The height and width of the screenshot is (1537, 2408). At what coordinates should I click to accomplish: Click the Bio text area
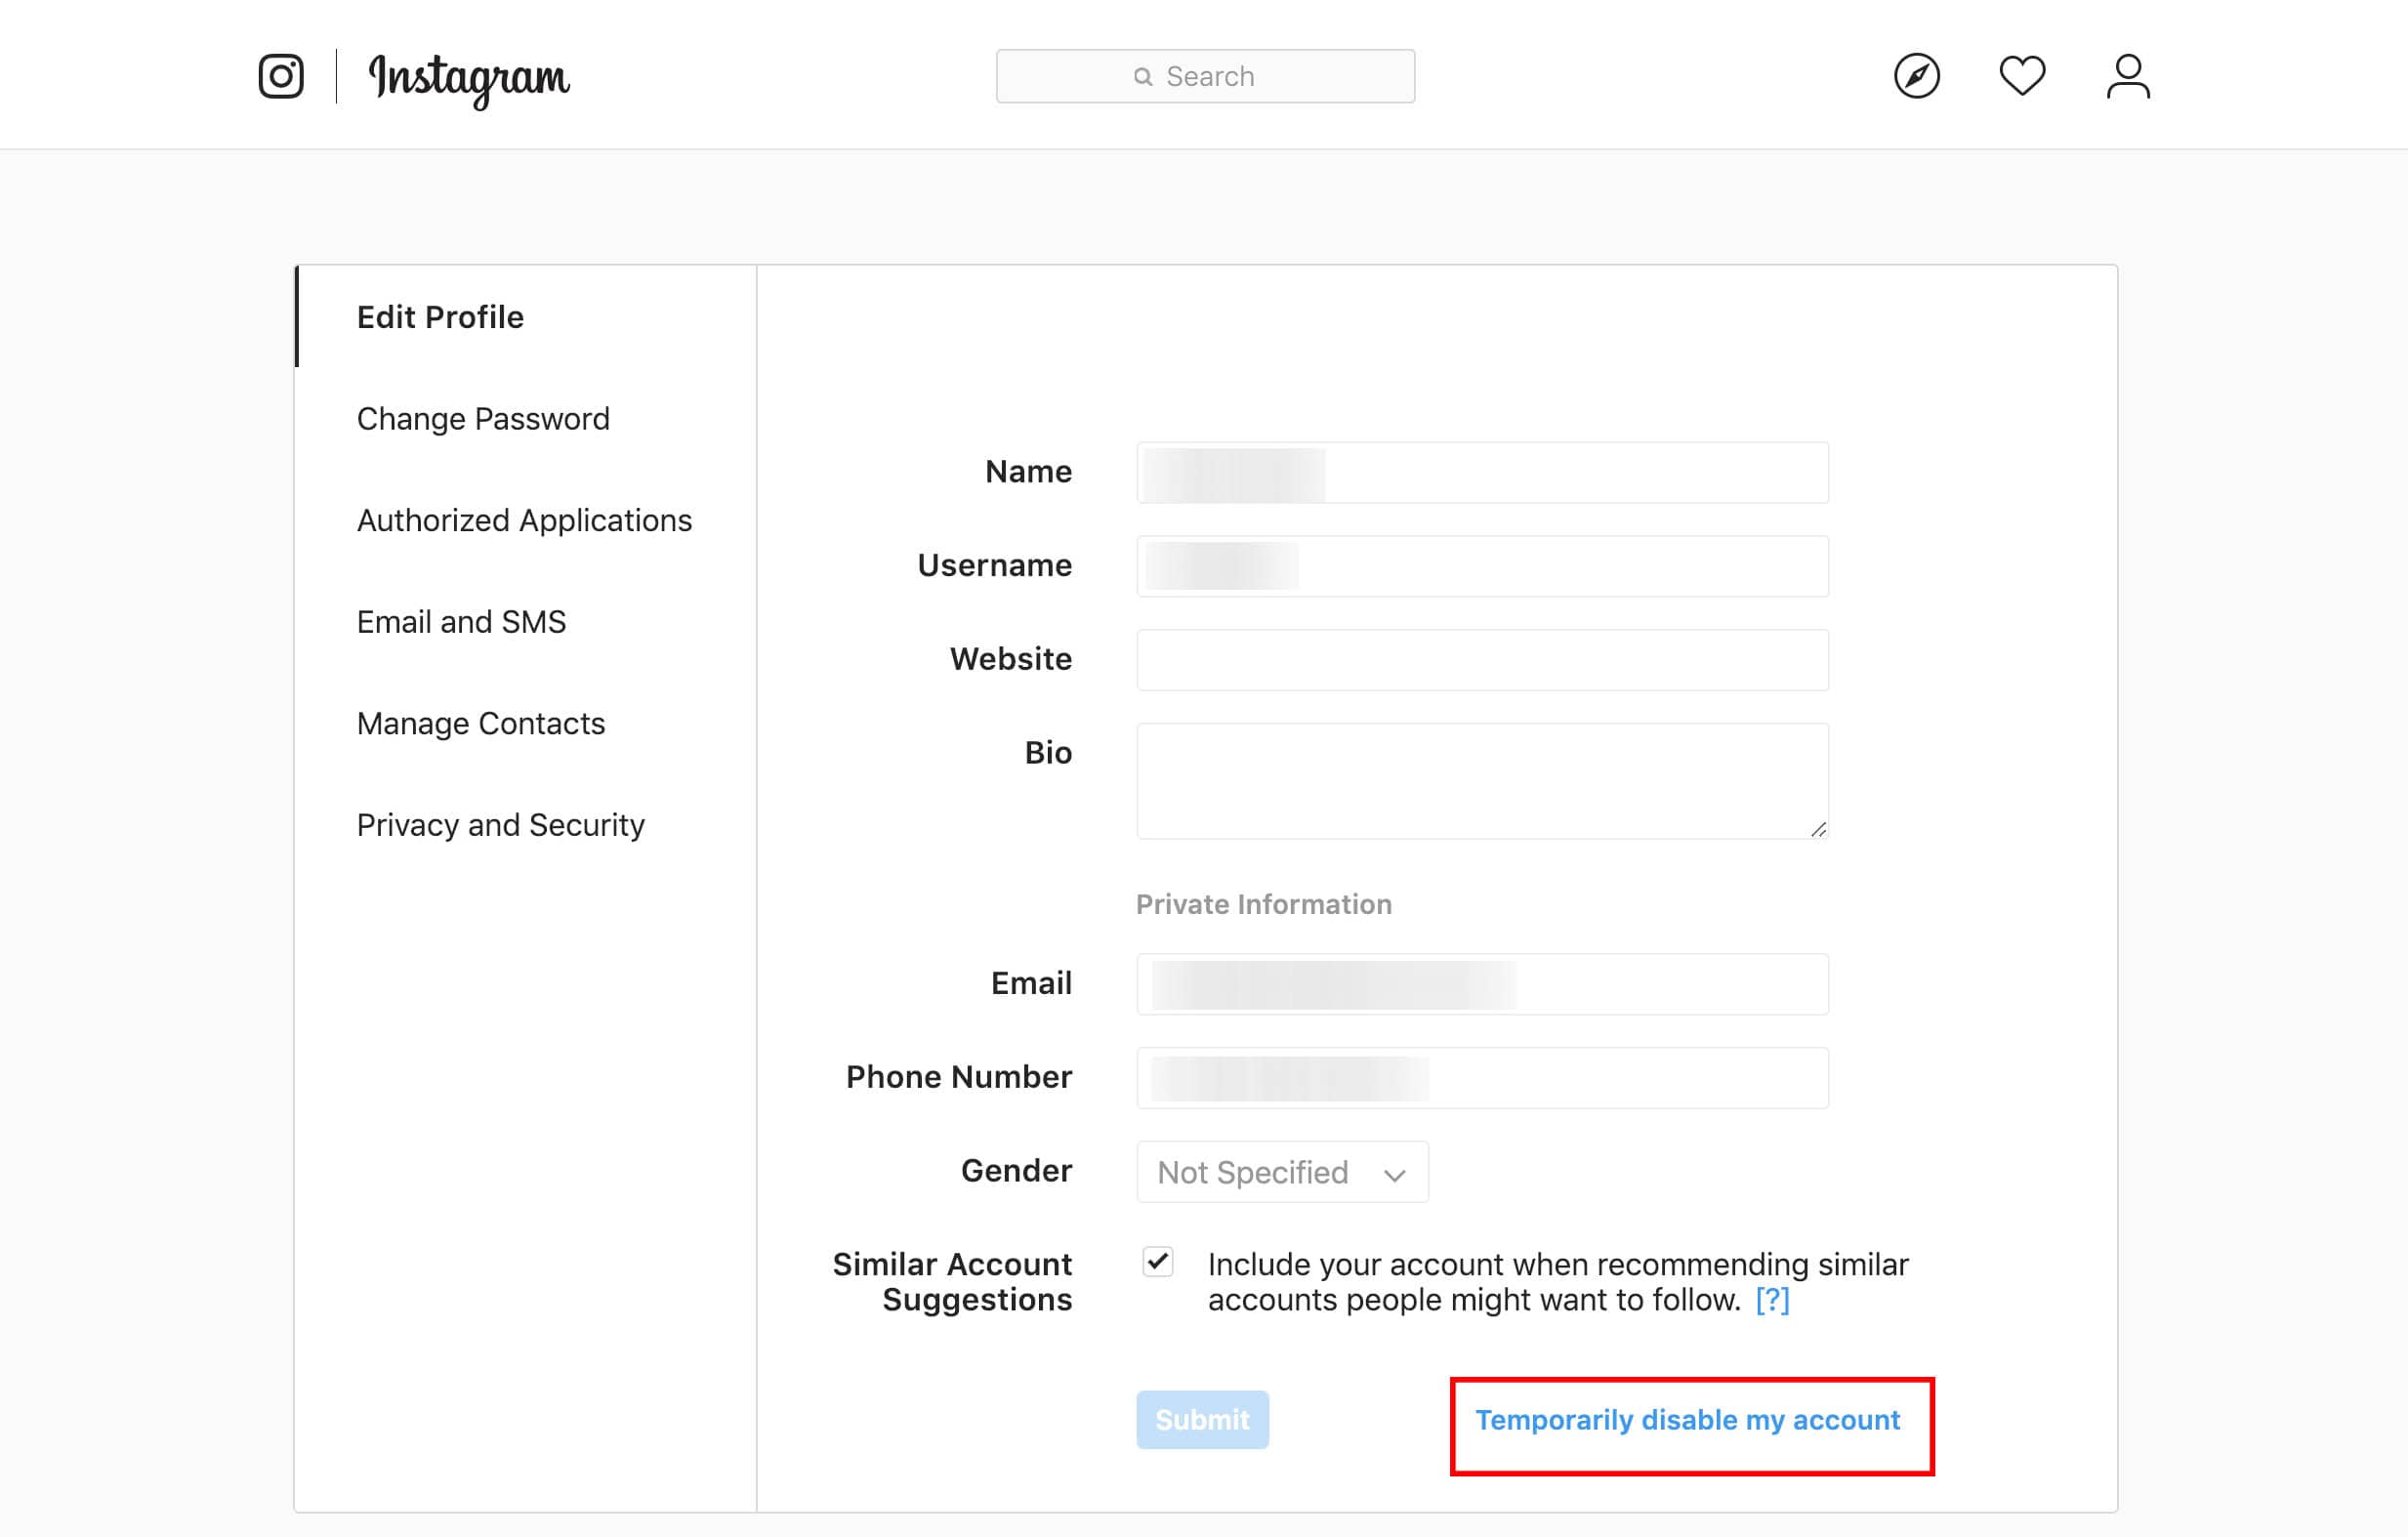click(x=1482, y=781)
